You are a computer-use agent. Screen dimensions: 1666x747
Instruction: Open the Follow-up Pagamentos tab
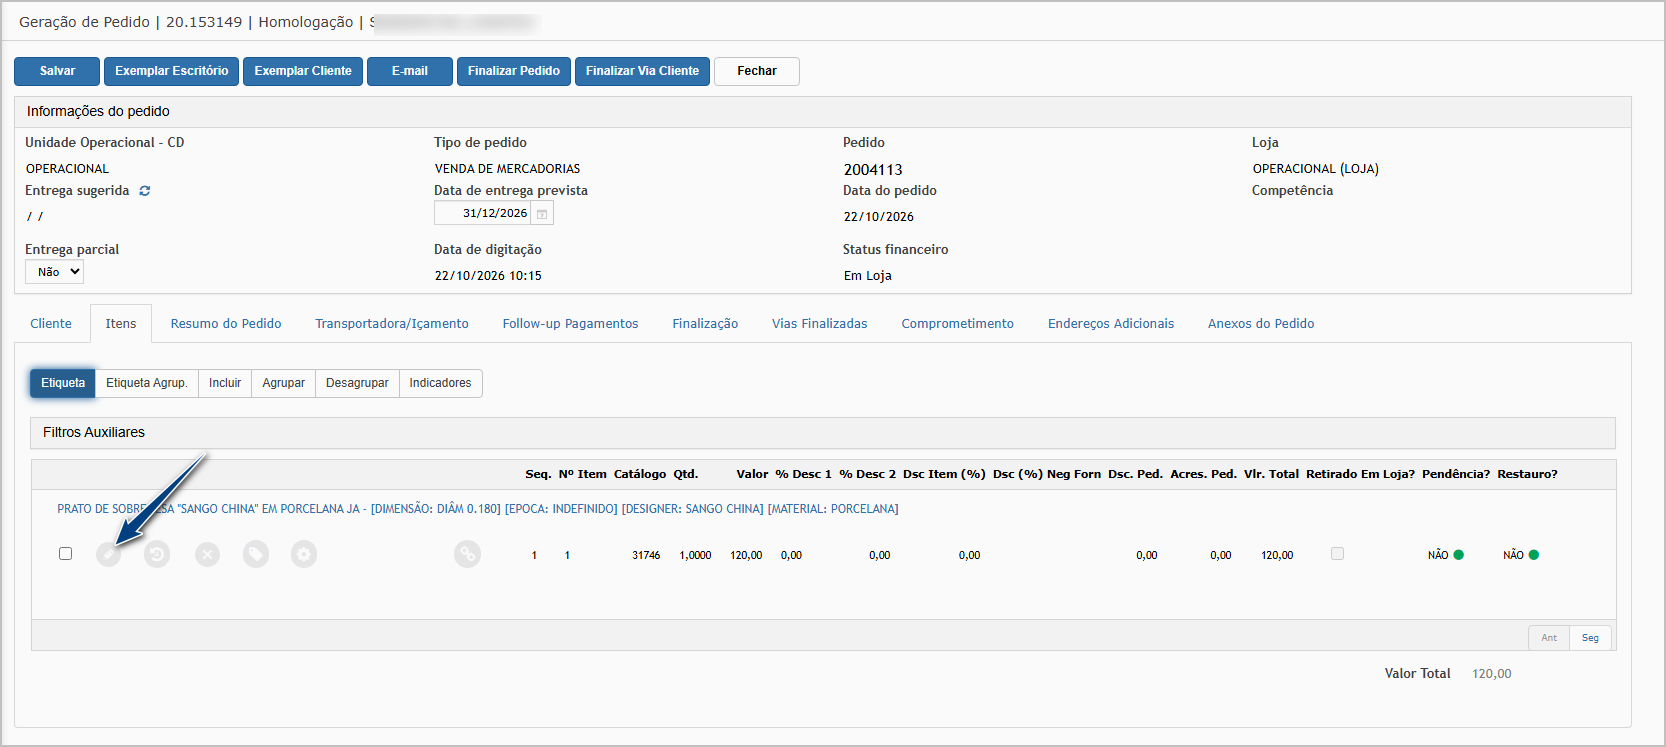[570, 324]
